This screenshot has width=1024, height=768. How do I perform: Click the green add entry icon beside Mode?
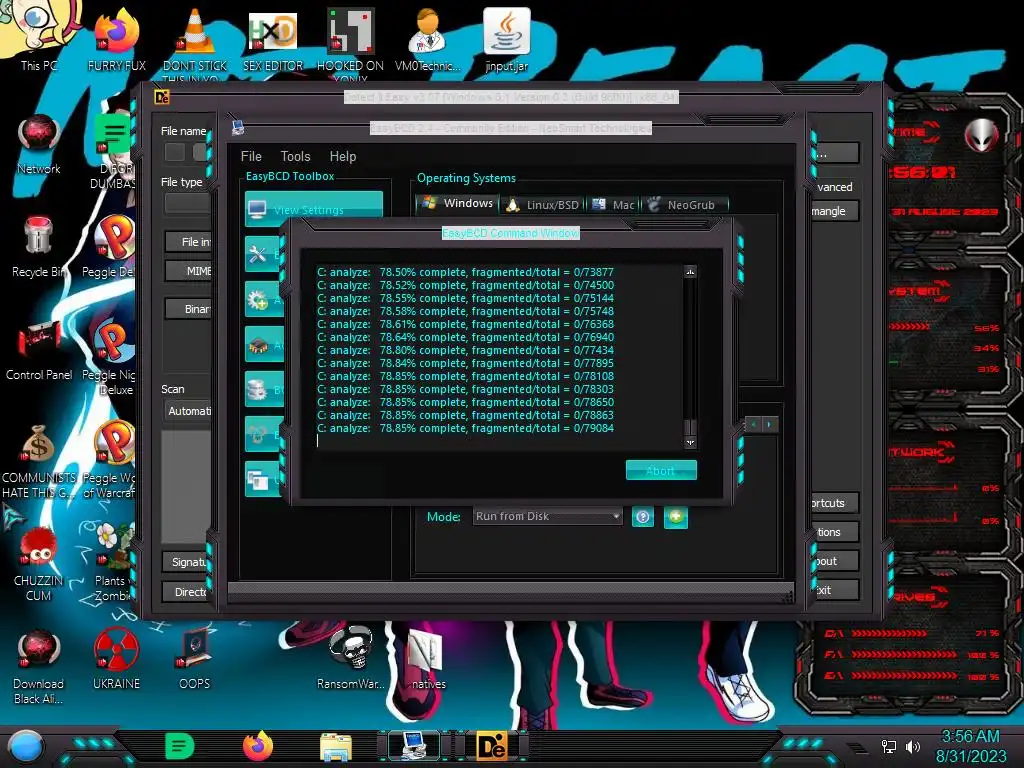click(676, 517)
